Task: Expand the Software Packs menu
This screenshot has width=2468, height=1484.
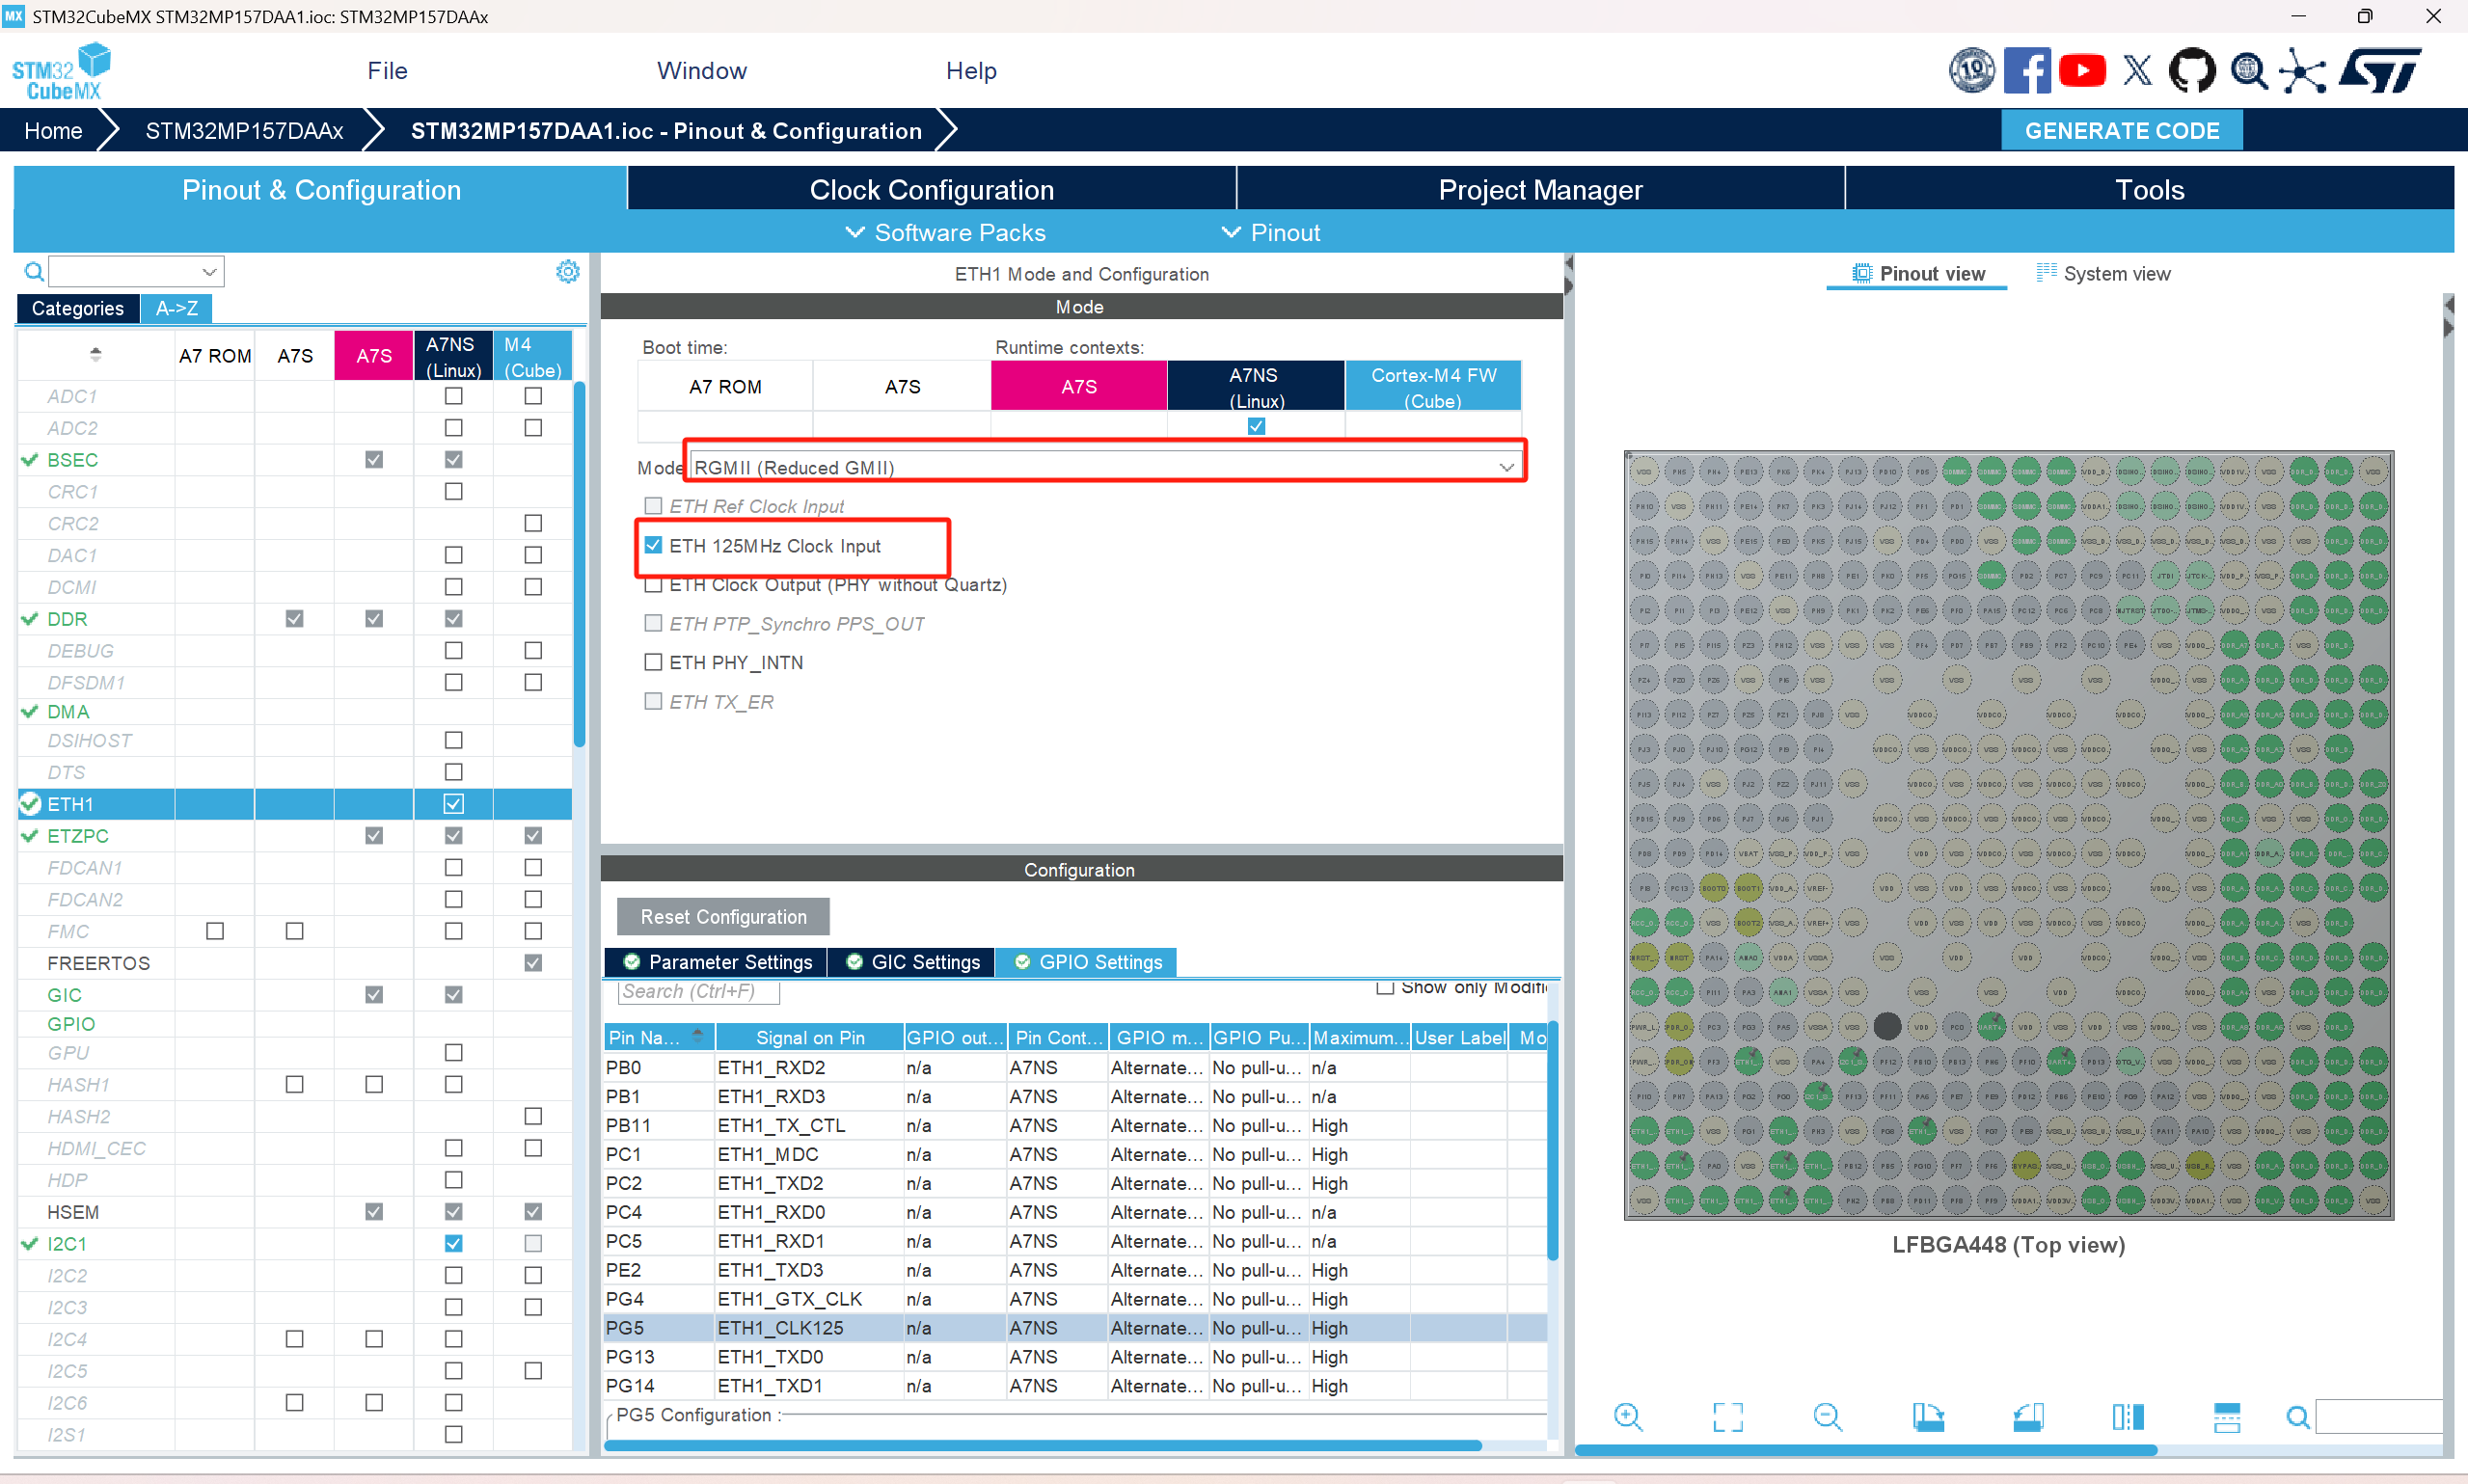Action: tap(945, 232)
